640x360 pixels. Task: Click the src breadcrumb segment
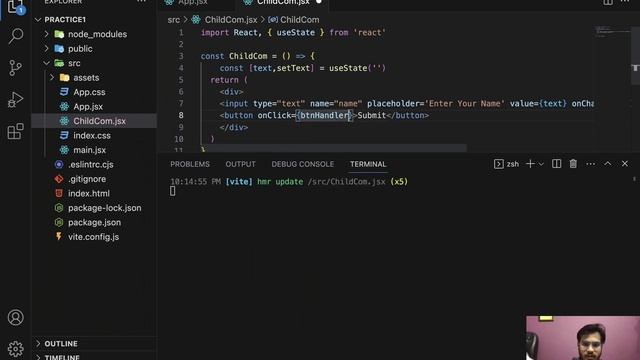(173, 20)
